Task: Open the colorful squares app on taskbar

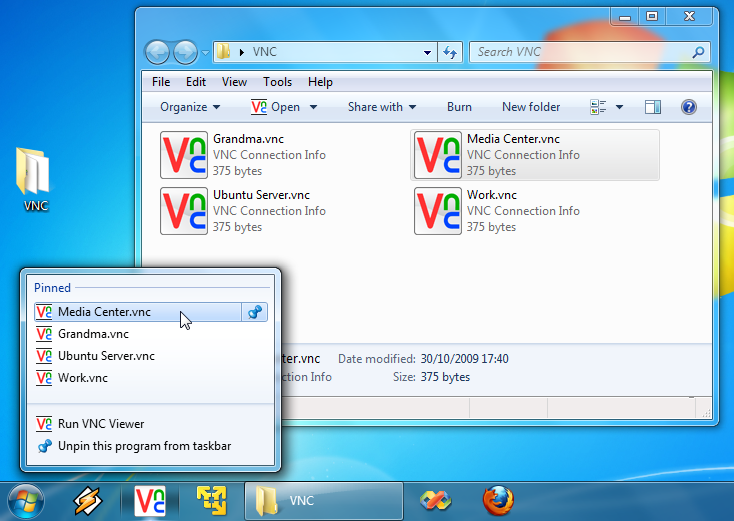Action: (x=435, y=500)
